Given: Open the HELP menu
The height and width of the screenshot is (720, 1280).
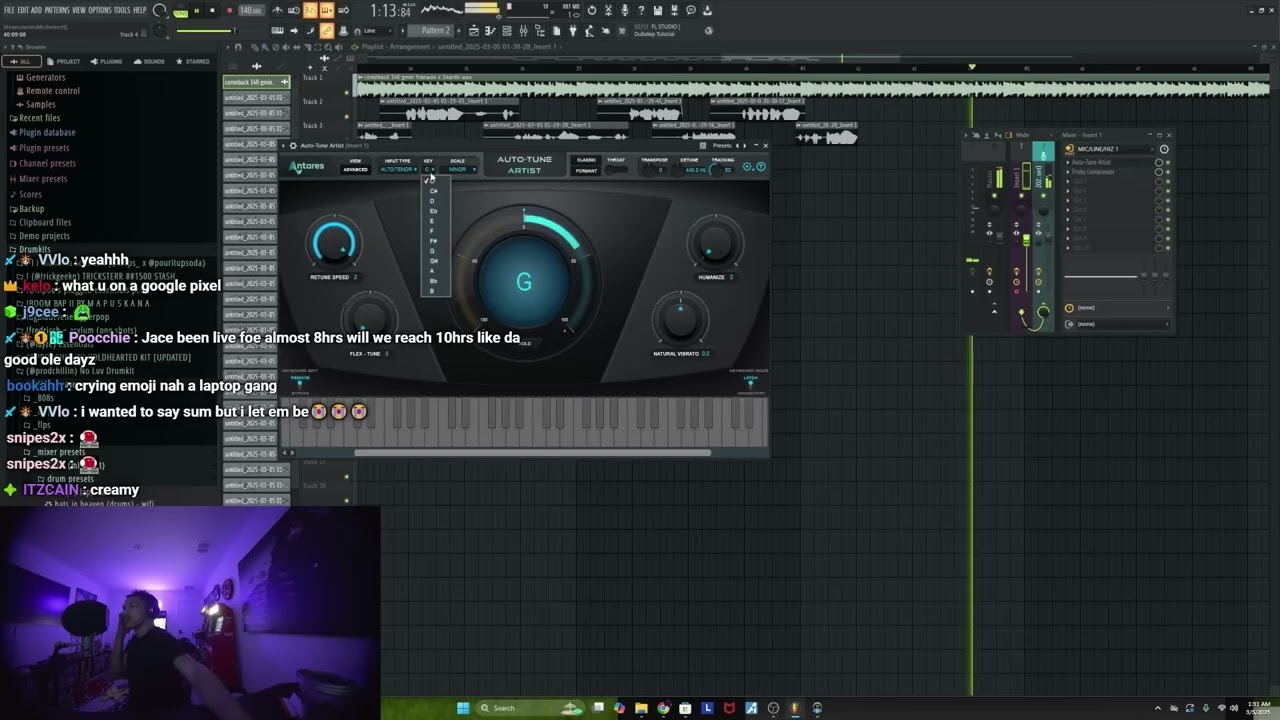Looking at the screenshot, I should point(140,10).
